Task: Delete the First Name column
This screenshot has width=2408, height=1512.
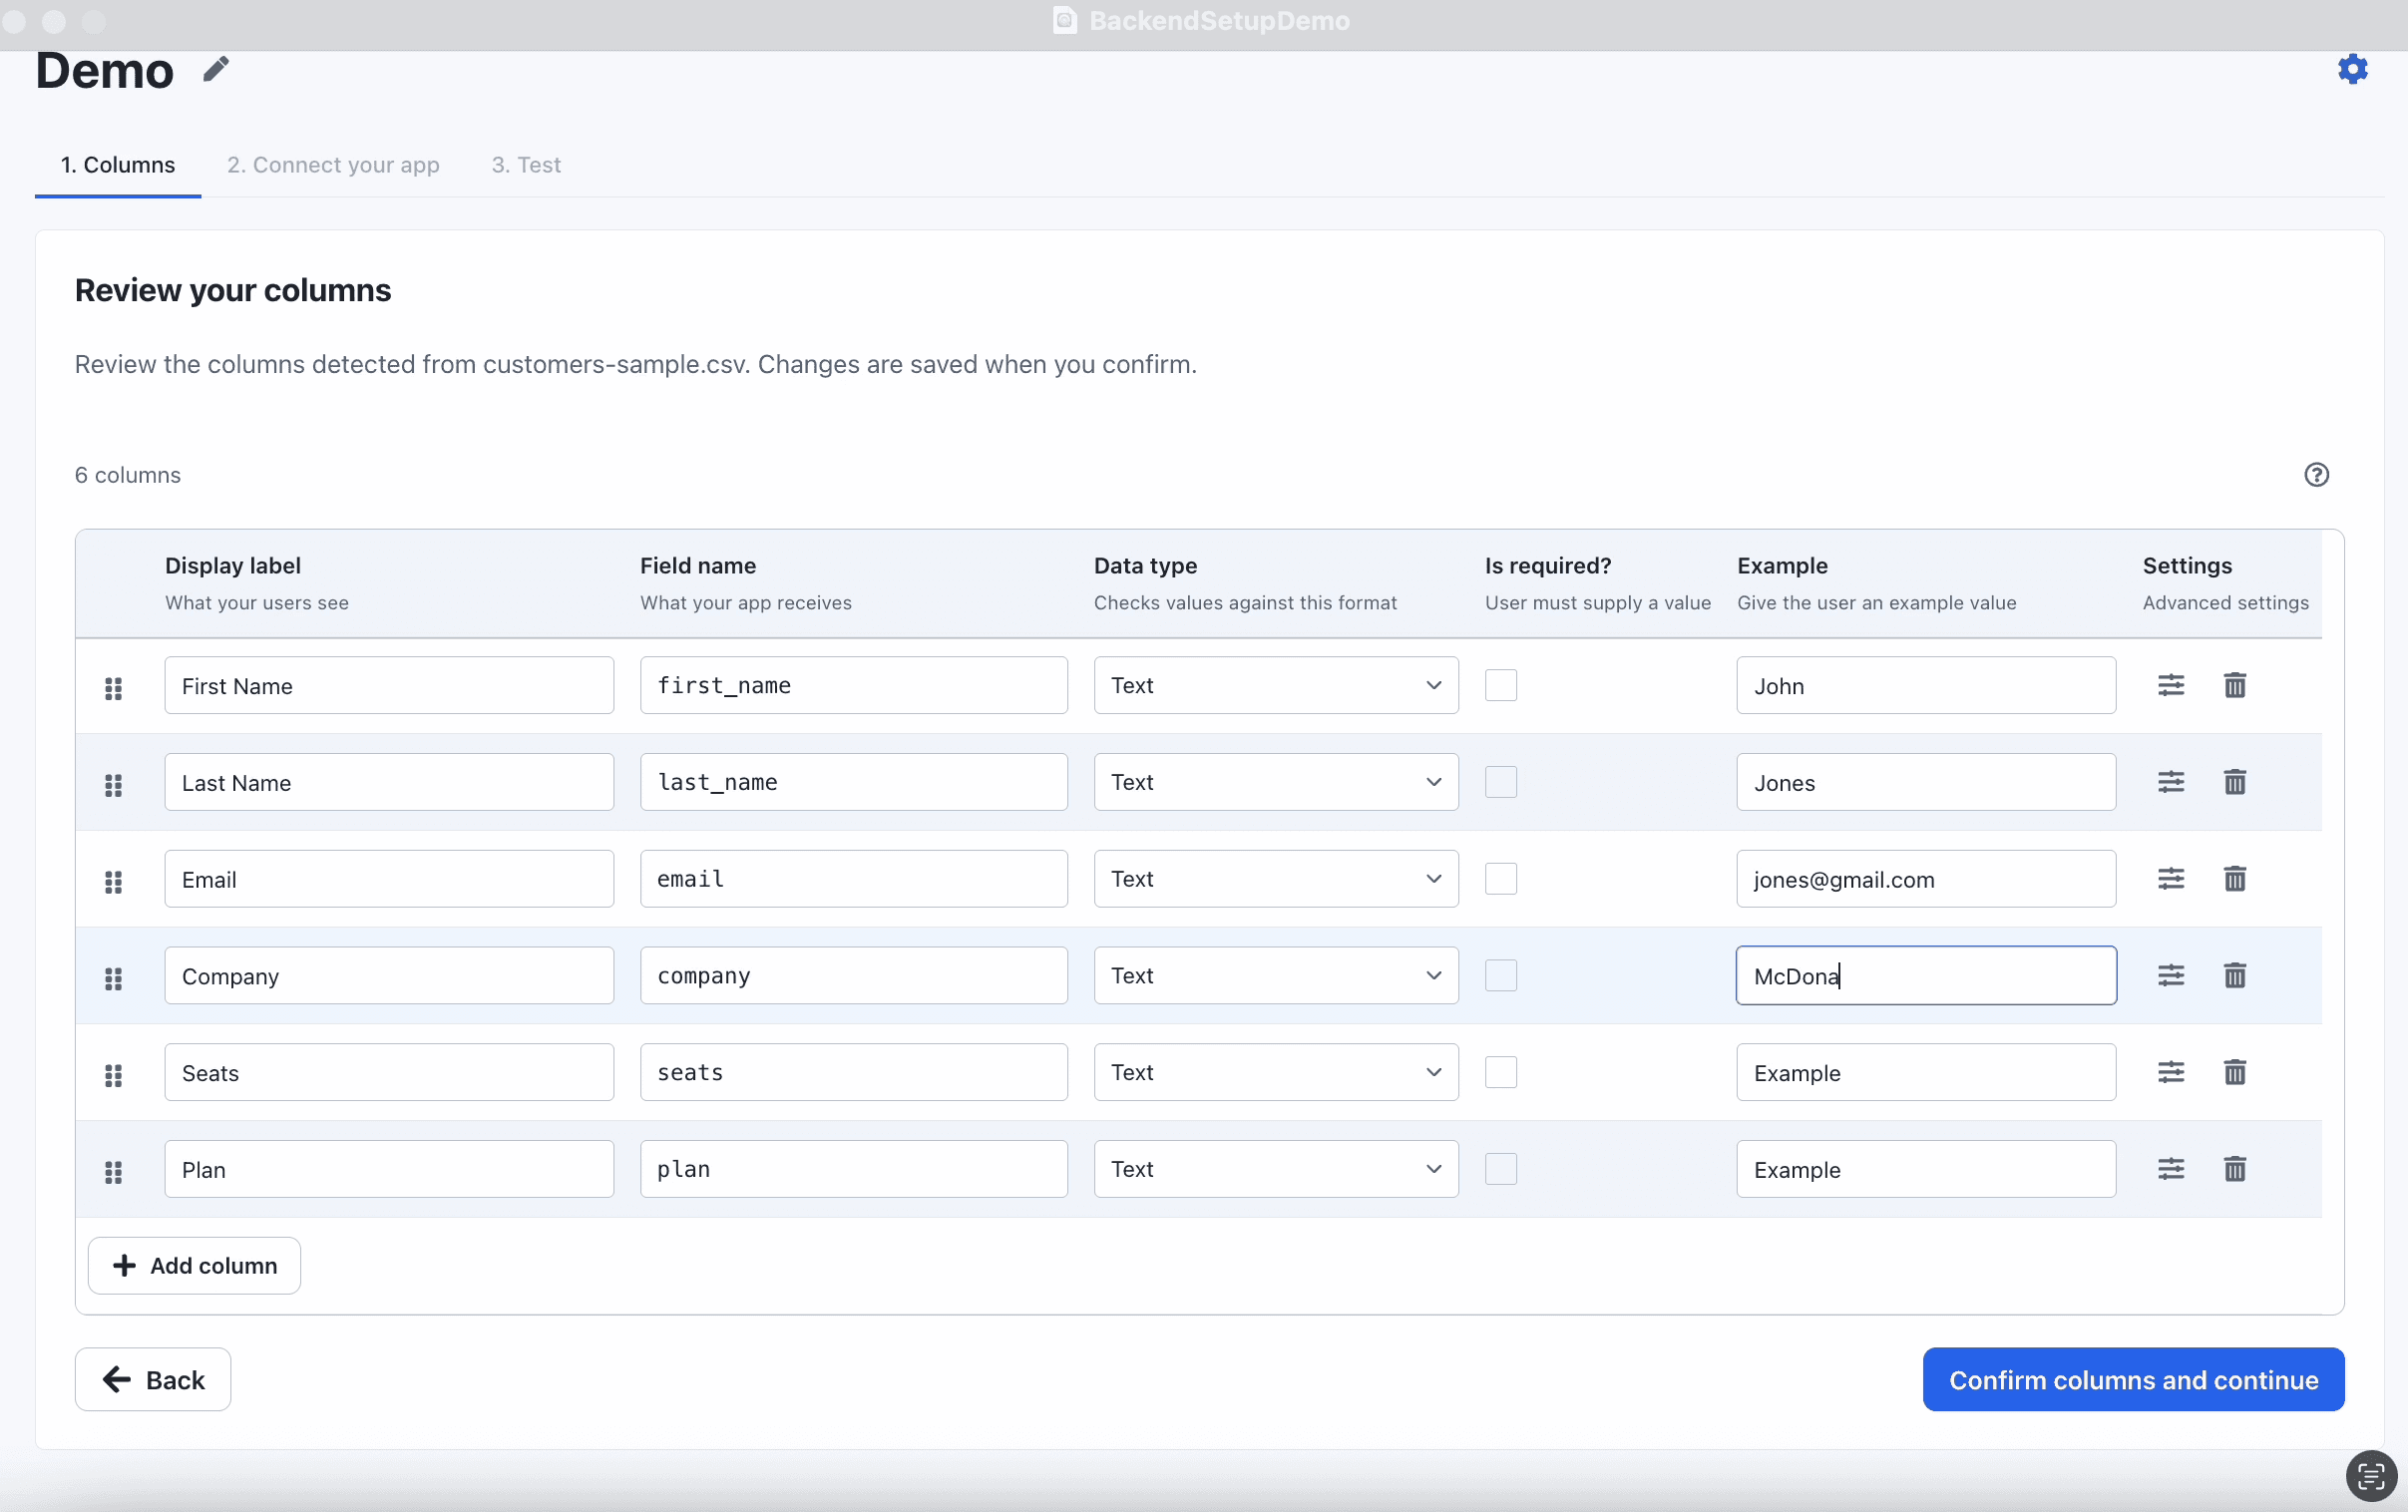Action: [2234, 685]
